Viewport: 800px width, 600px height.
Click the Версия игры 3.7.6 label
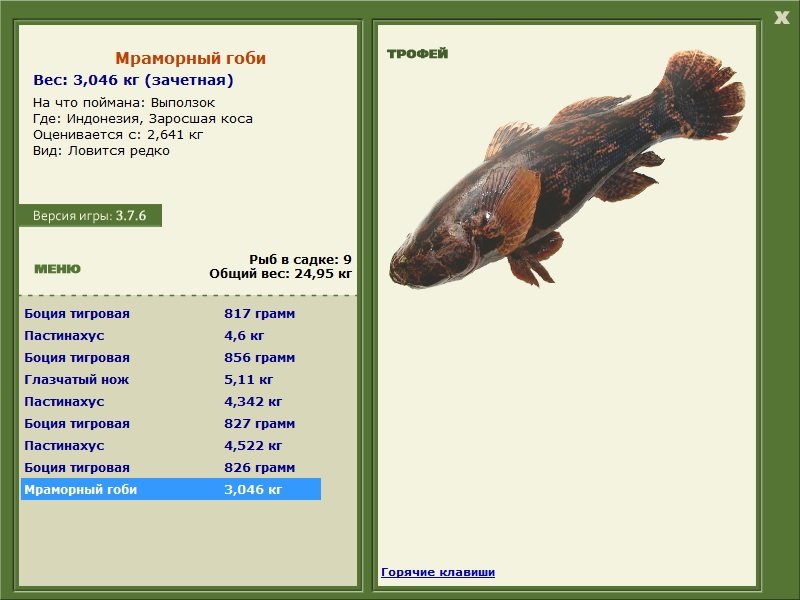tap(90, 216)
